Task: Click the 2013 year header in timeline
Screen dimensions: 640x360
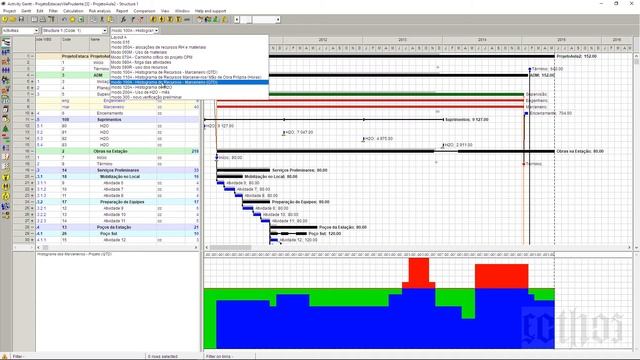Action: point(402,40)
